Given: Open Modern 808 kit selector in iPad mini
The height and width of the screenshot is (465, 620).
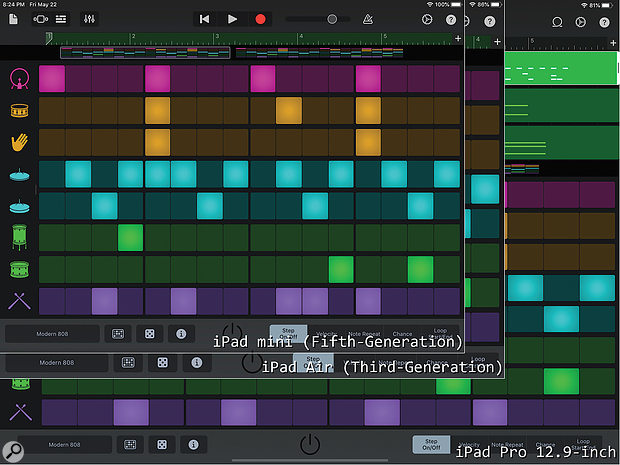Looking at the screenshot, I should 52,334.
